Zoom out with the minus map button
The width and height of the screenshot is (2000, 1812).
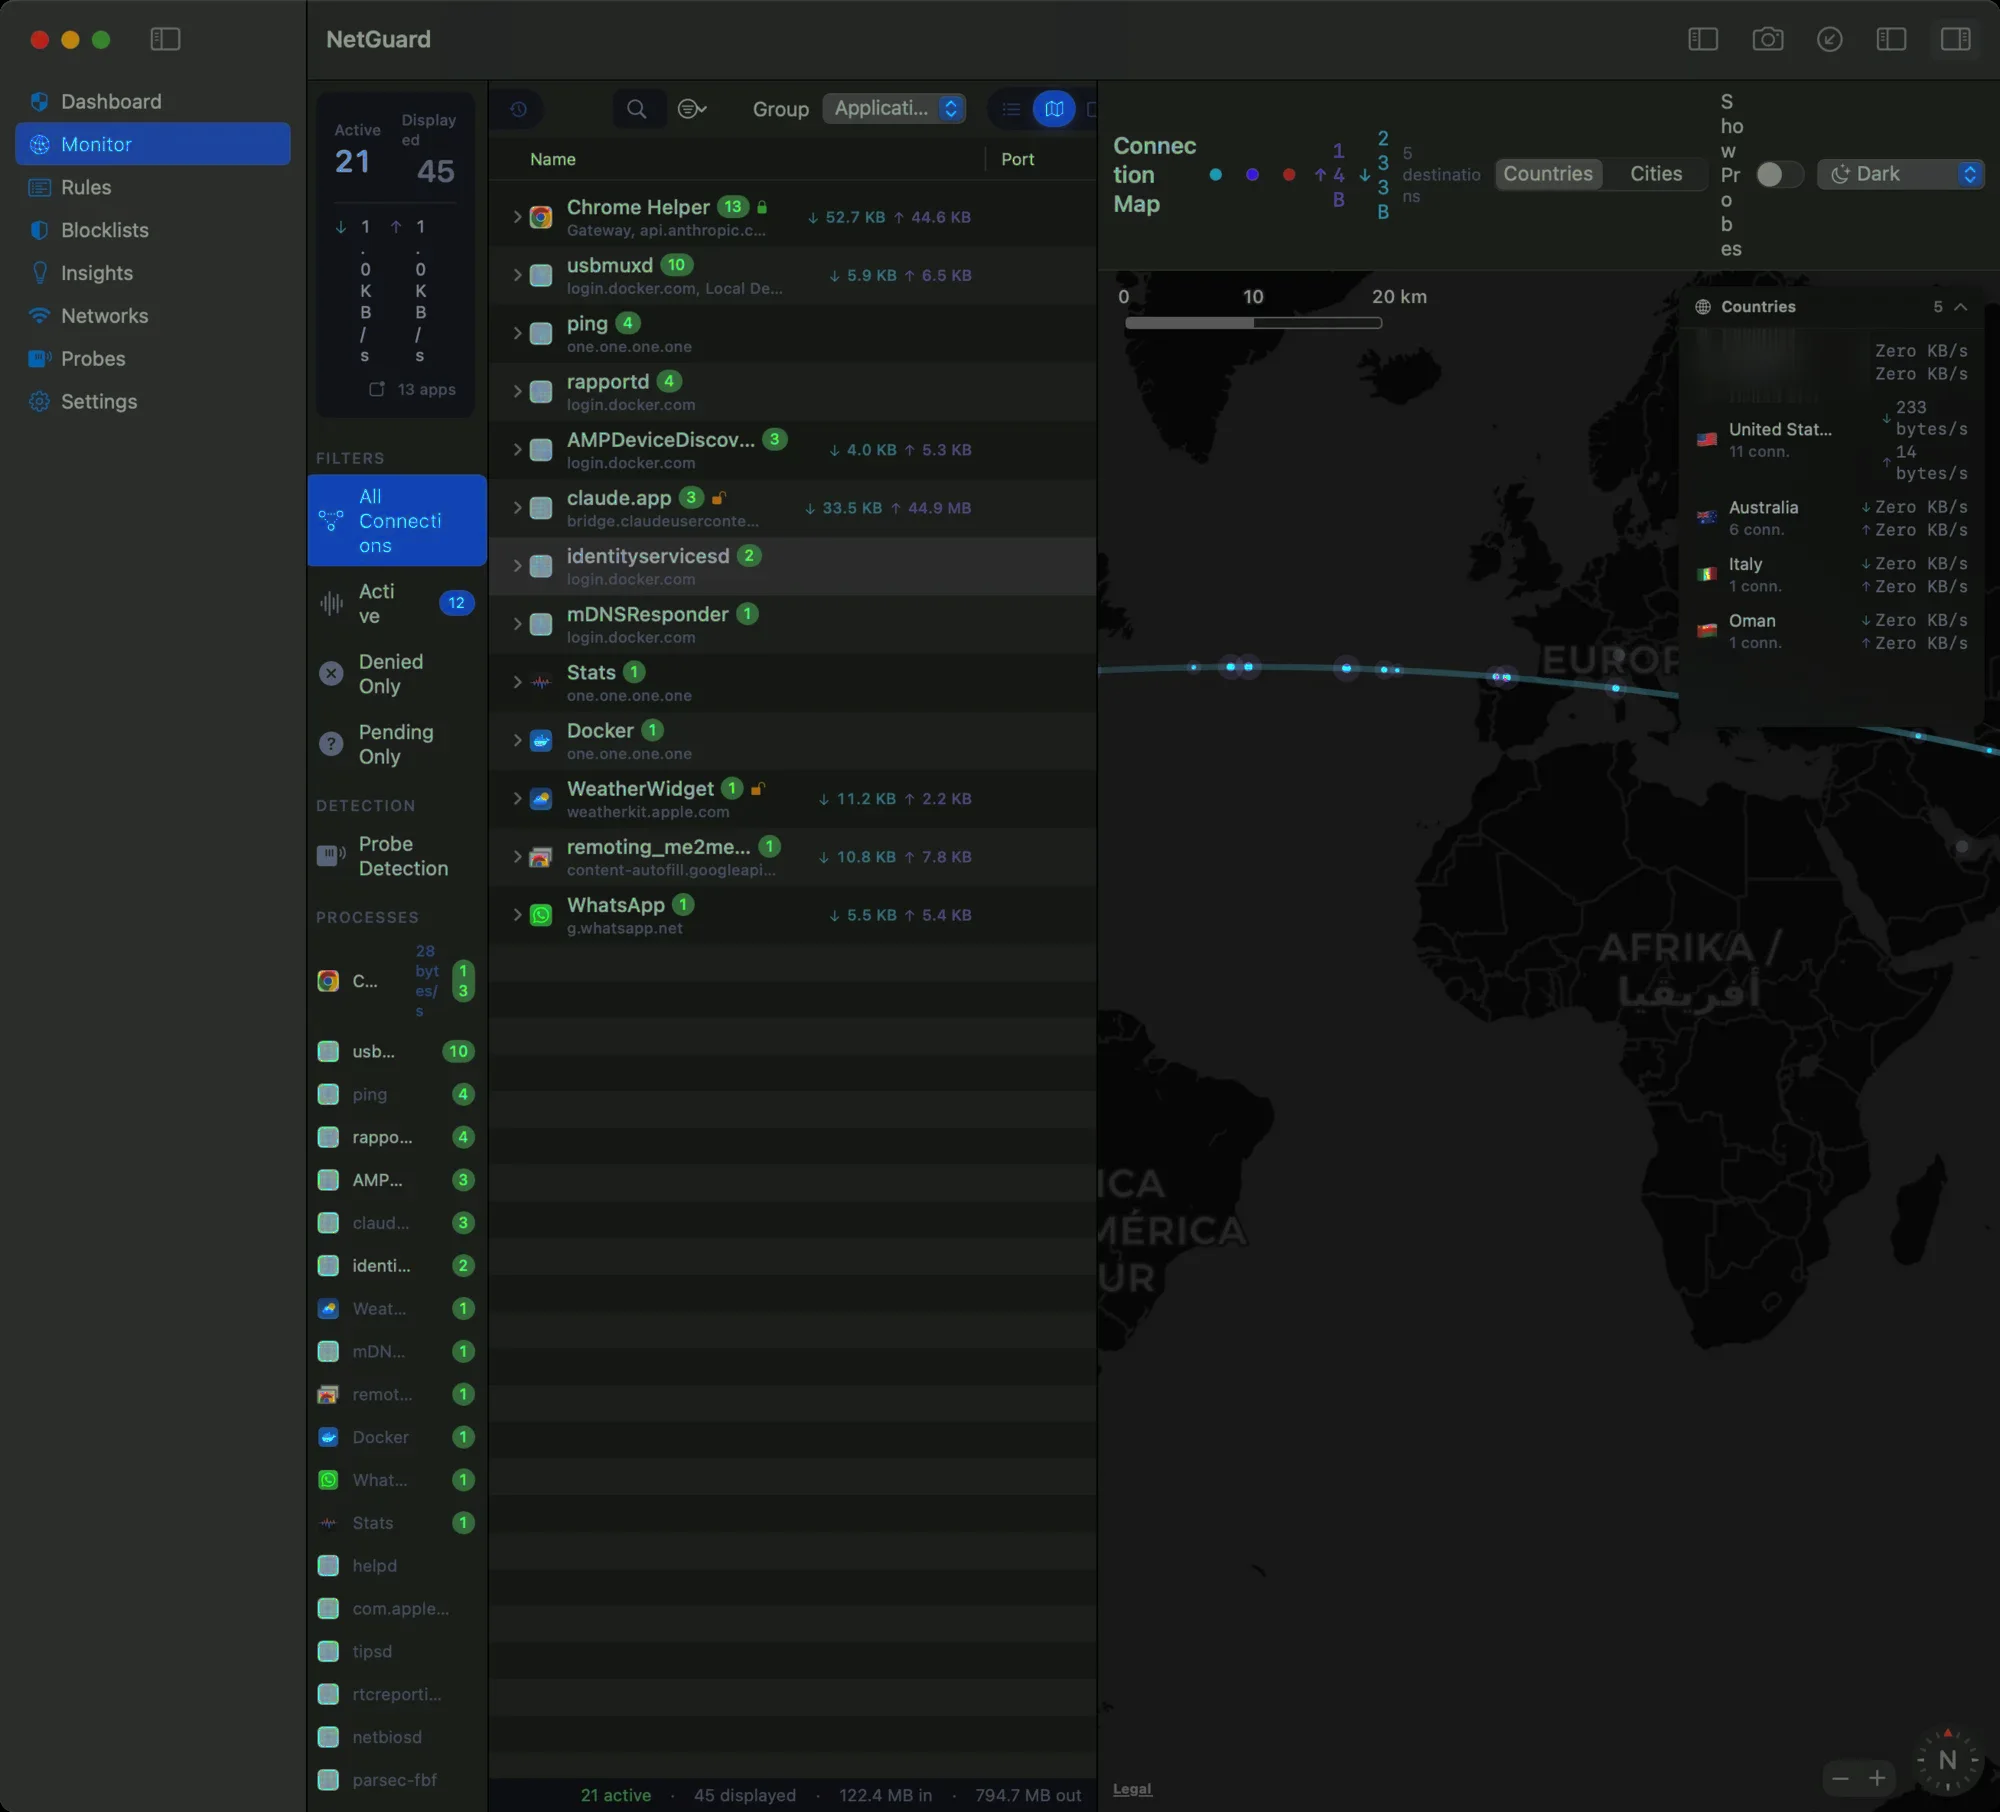[x=1840, y=1778]
